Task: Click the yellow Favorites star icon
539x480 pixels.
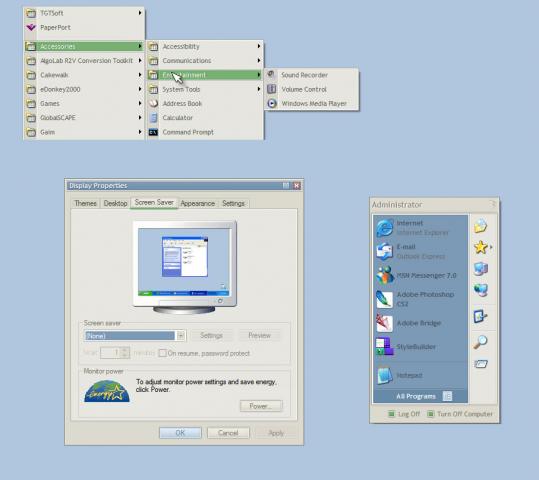Action: (x=481, y=247)
